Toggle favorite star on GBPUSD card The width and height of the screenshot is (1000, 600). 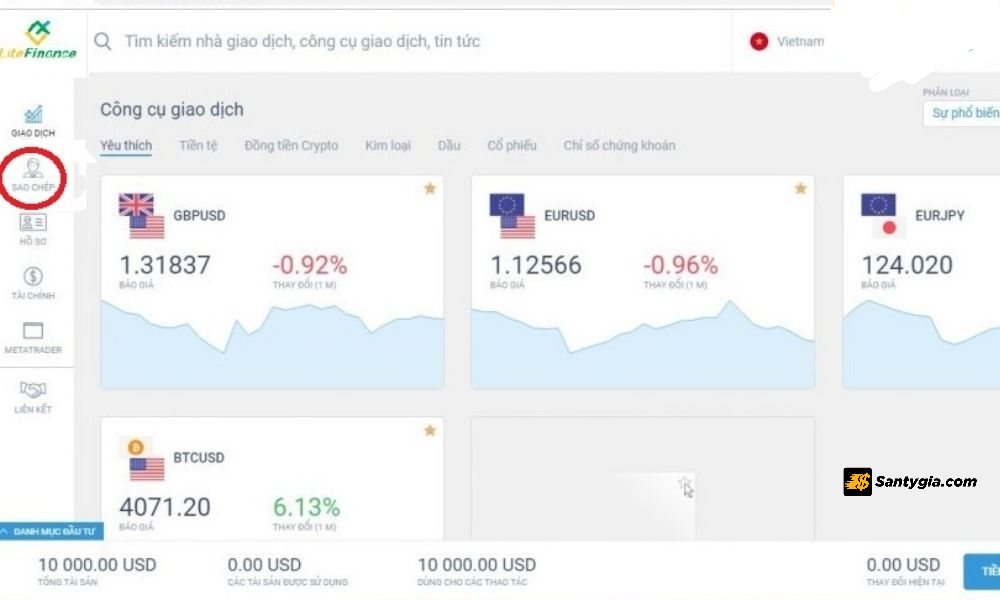[430, 188]
